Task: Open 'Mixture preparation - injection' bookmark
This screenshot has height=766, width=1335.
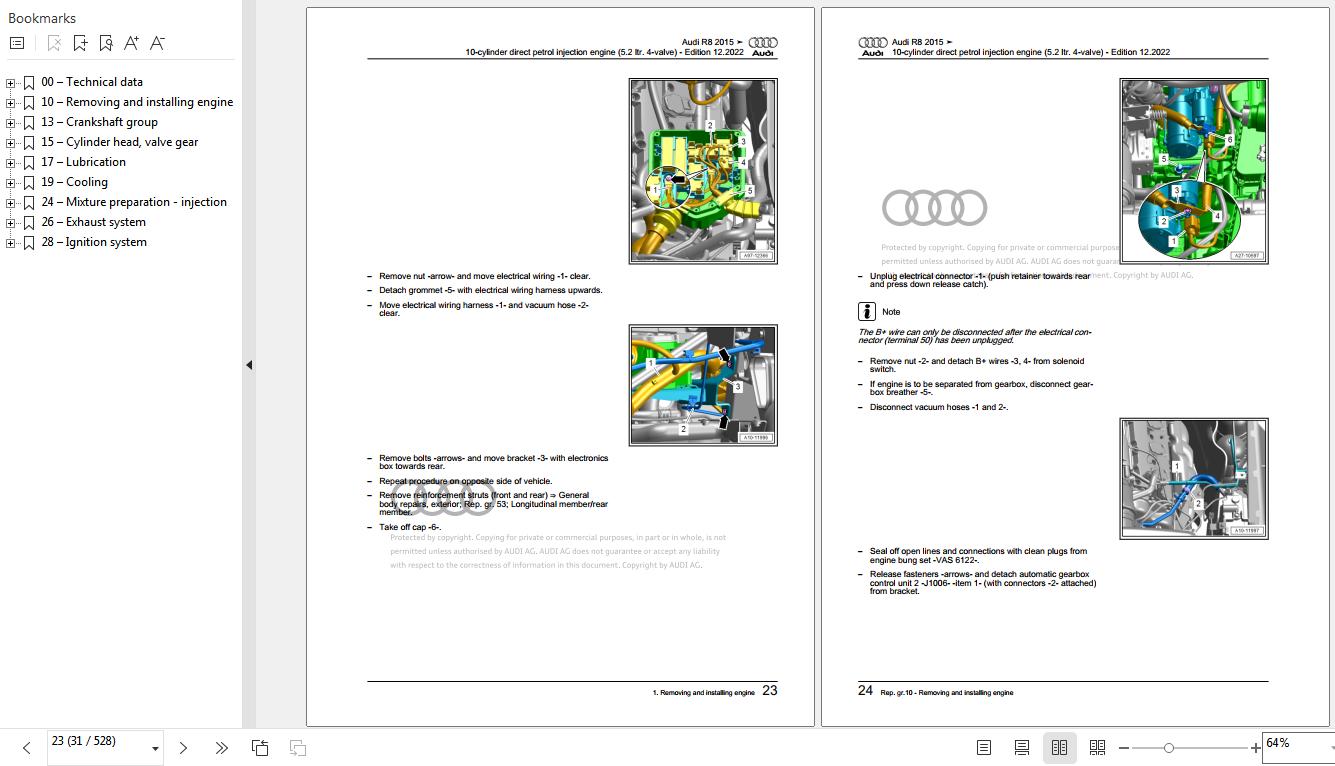Action: [134, 202]
